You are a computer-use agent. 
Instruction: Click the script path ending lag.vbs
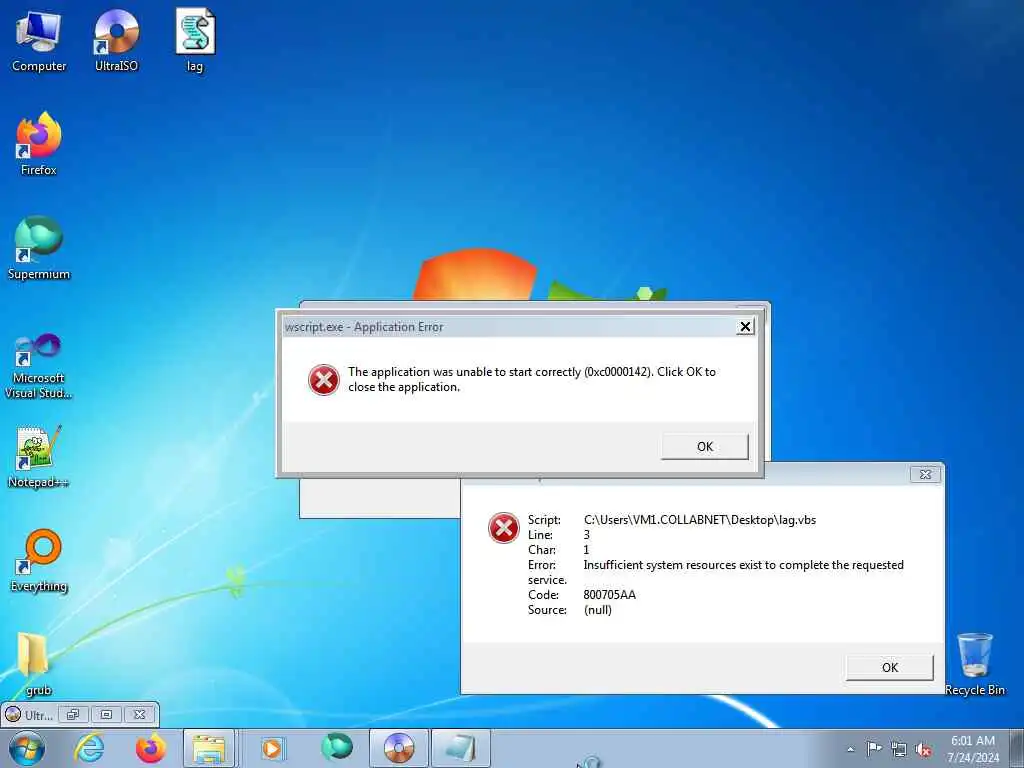coord(699,520)
